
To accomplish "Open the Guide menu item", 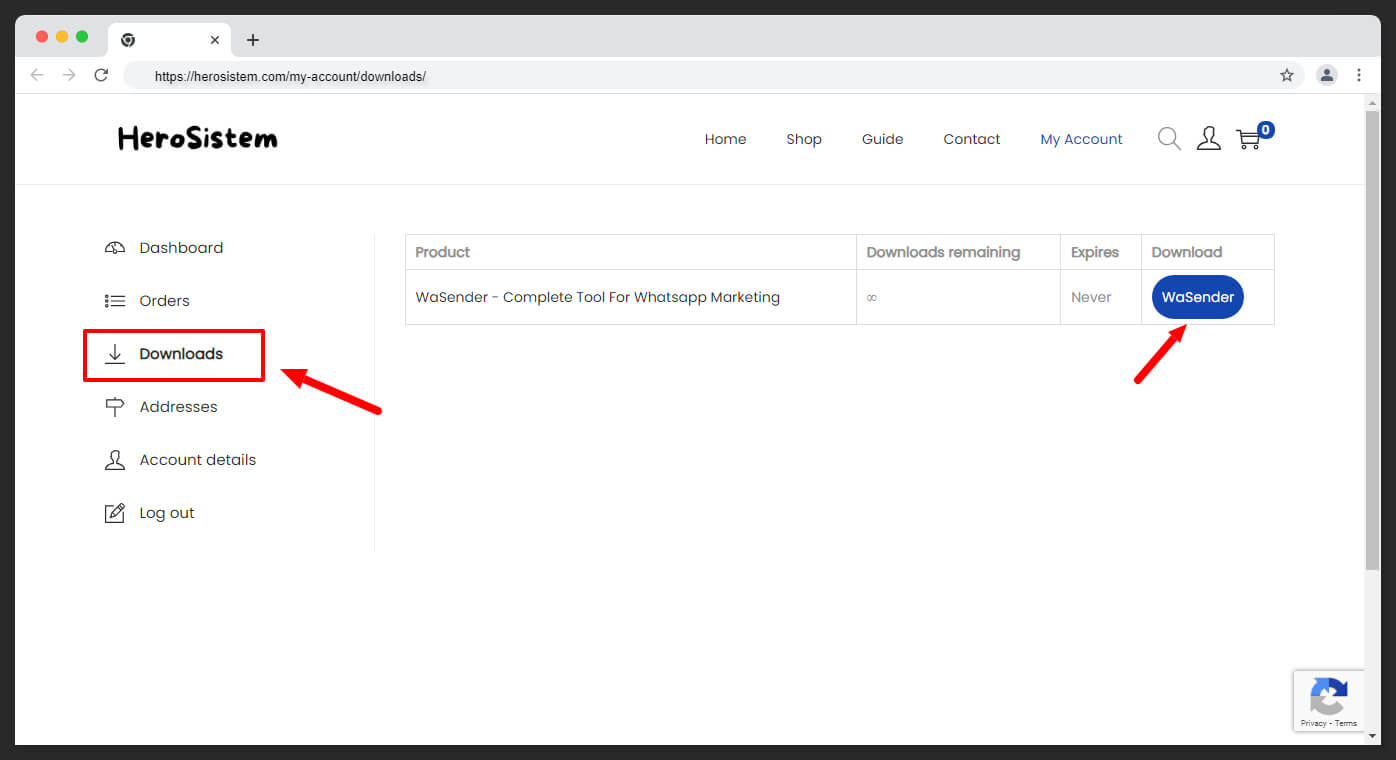I will coord(882,139).
